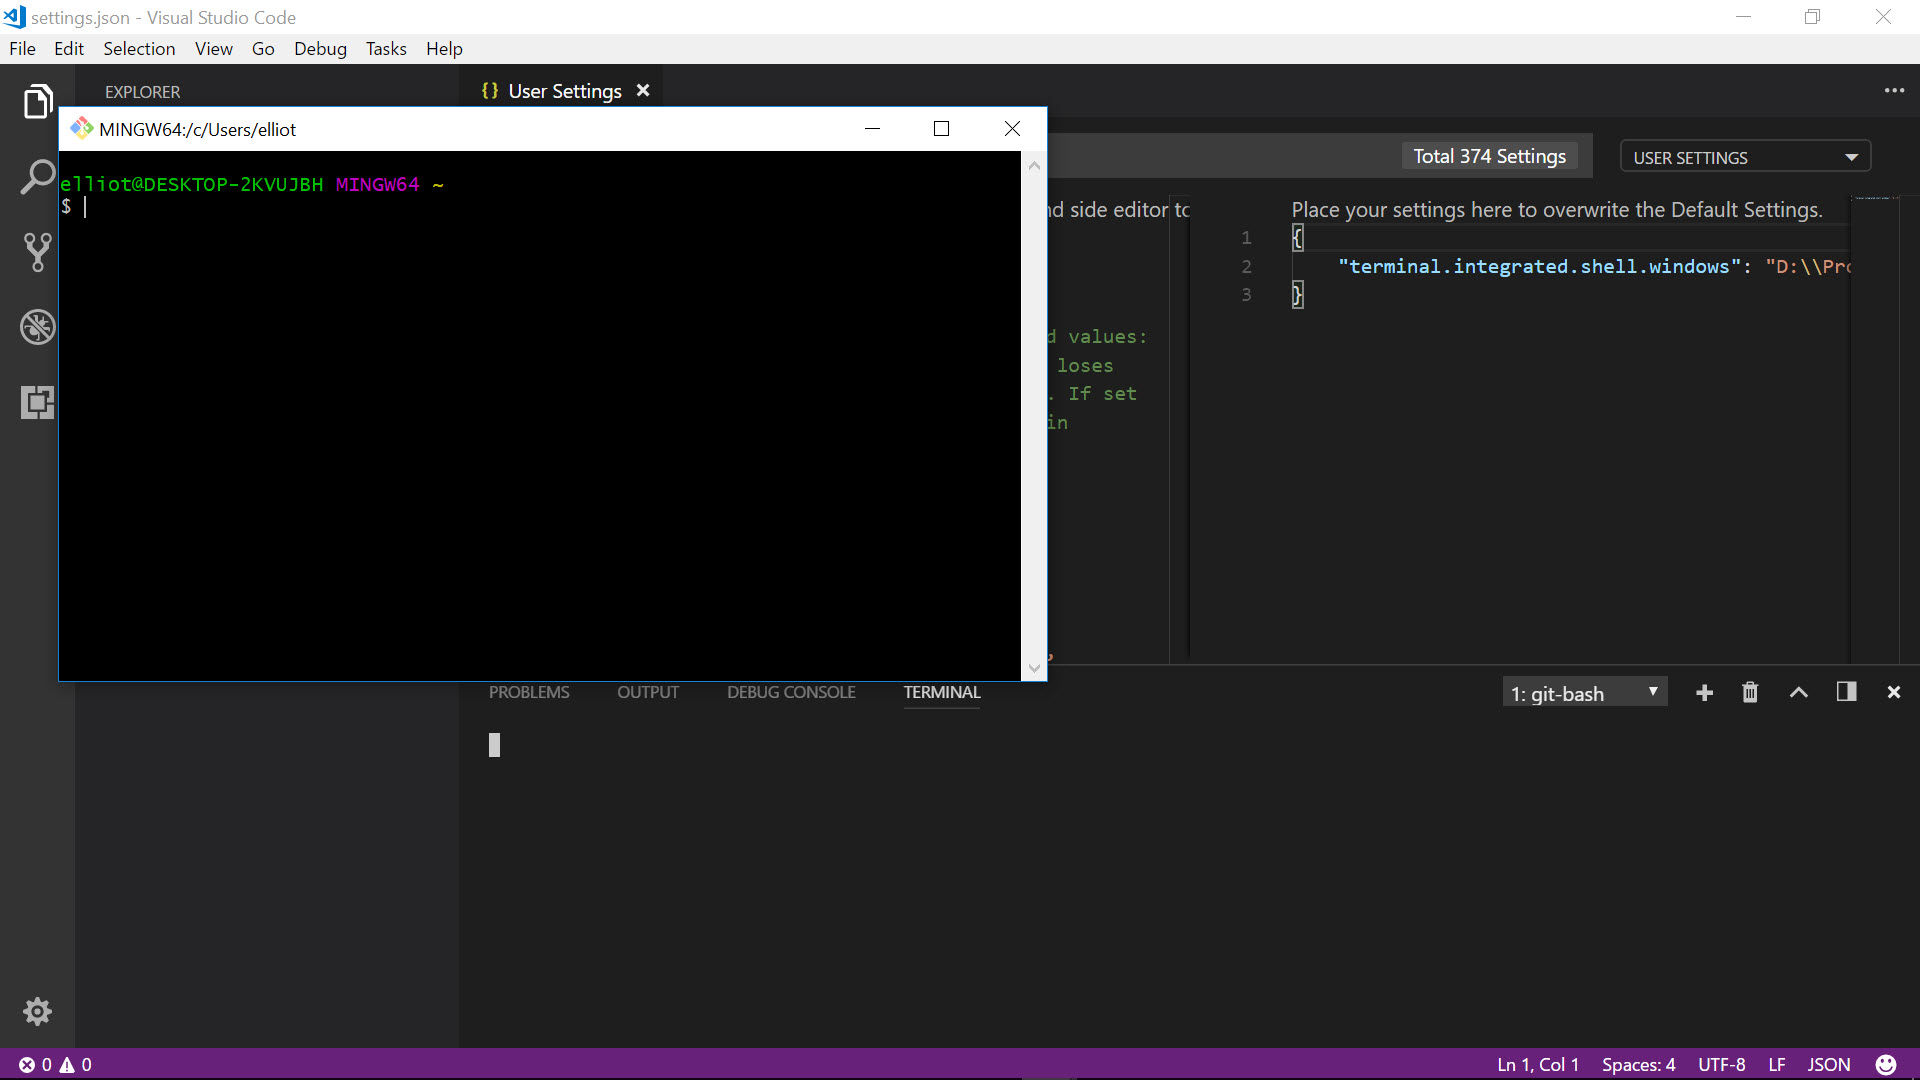The width and height of the screenshot is (1920, 1080).
Task: Click the Manage gear icon
Action: 37,1011
